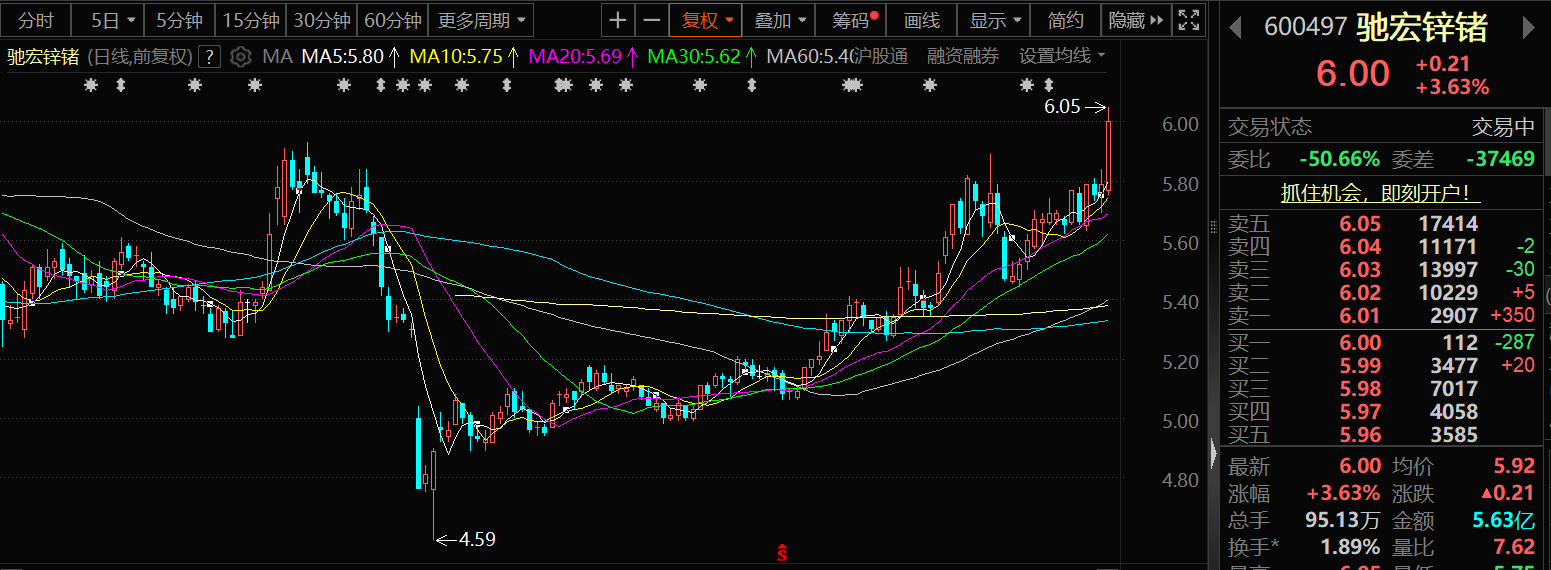The width and height of the screenshot is (1551, 570).
Task: Open the 设置均线 dropdown
Action: click(x=1062, y=56)
